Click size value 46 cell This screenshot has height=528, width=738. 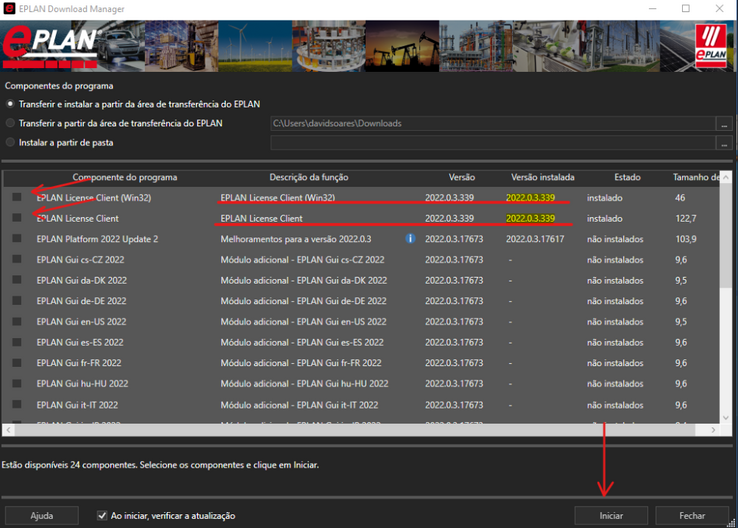click(680, 197)
